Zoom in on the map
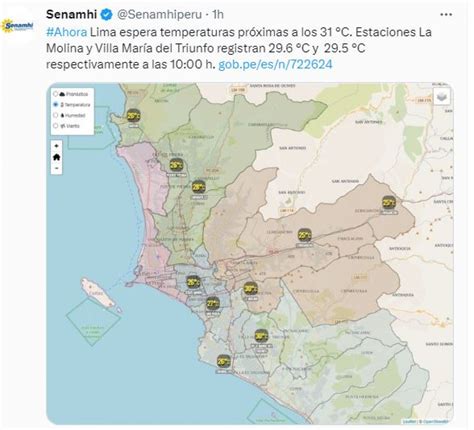Viewport: 474px width, 430px height. [56, 146]
